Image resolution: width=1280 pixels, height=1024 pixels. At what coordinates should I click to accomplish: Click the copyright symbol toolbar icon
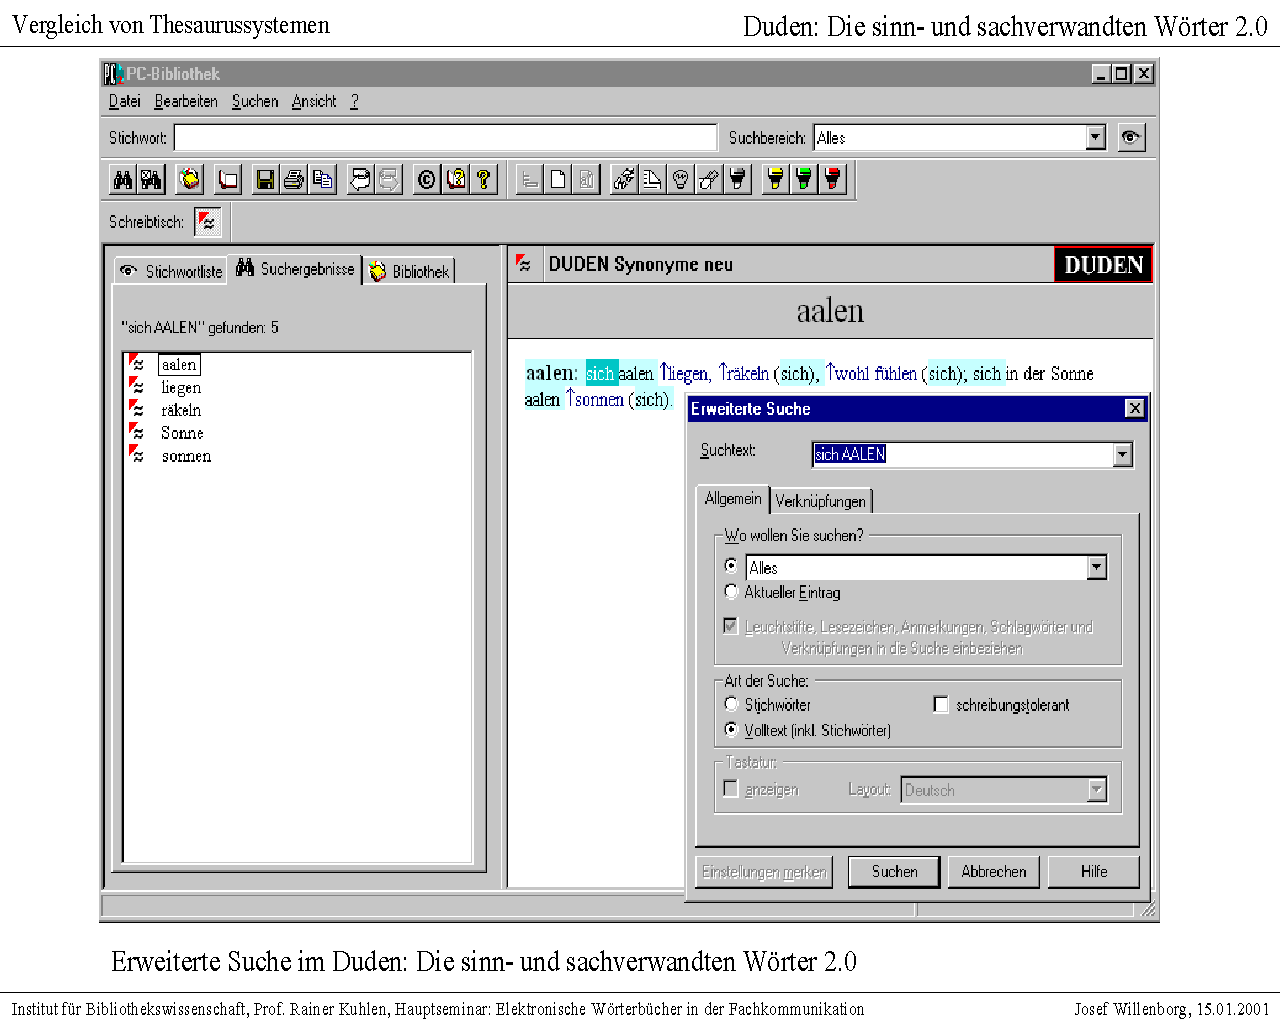click(427, 180)
